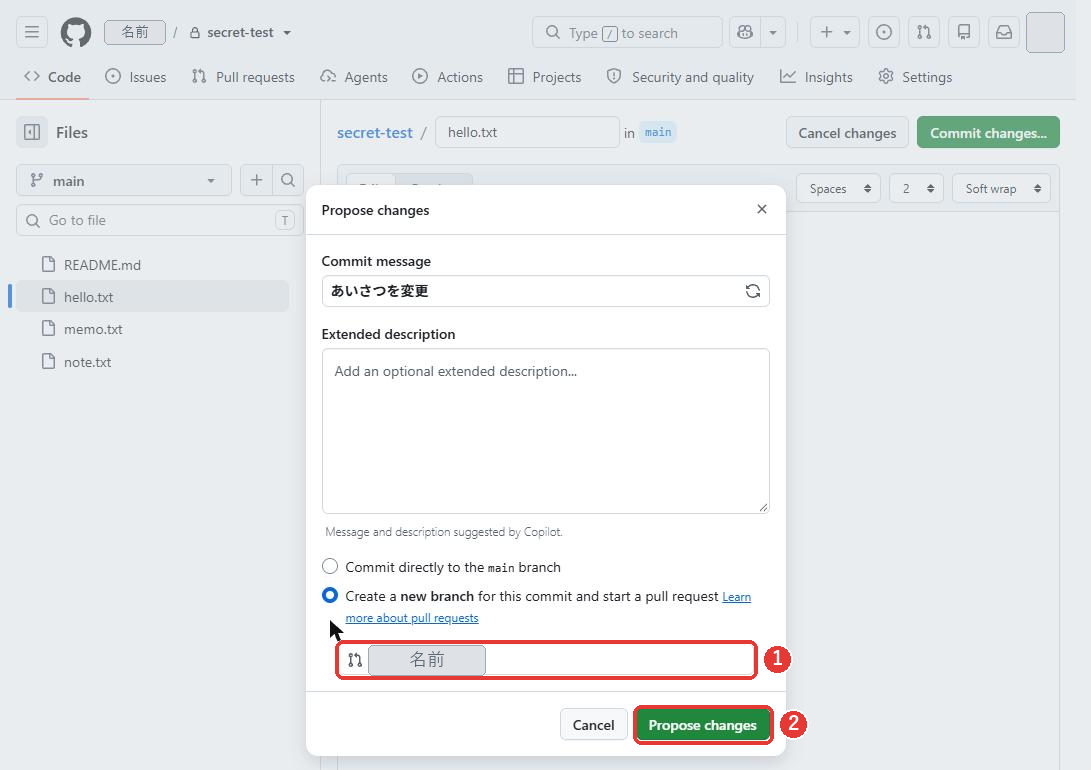Screen dimensions: 1091x770
Task: Open the user avatar menu
Action: pos(1045,32)
